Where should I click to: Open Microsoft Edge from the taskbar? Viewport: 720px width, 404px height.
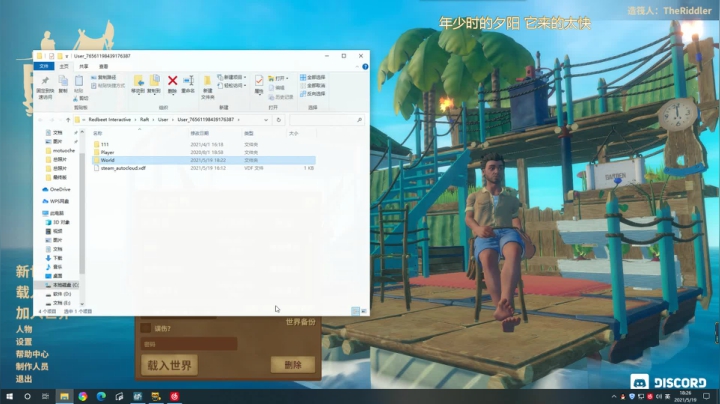coord(101,396)
